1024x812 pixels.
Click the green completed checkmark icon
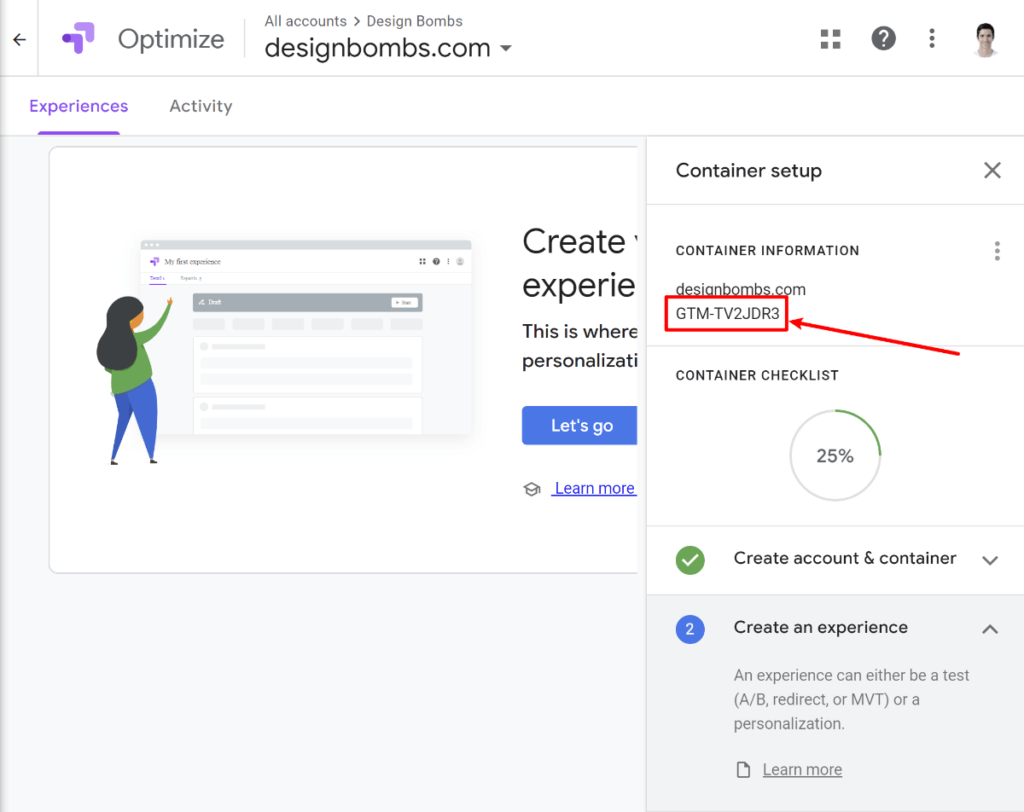click(x=690, y=560)
